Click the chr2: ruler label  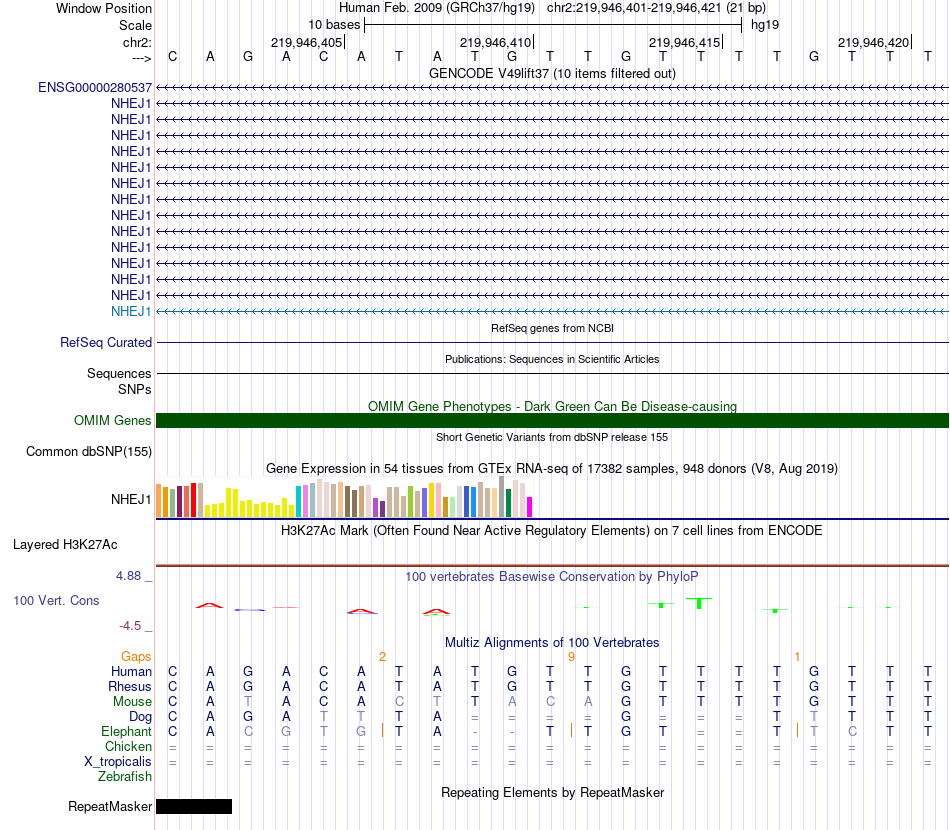coord(137,42)
